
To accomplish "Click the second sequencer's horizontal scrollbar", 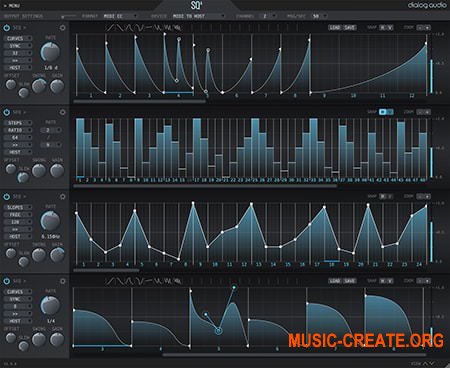I will [205, 186].
